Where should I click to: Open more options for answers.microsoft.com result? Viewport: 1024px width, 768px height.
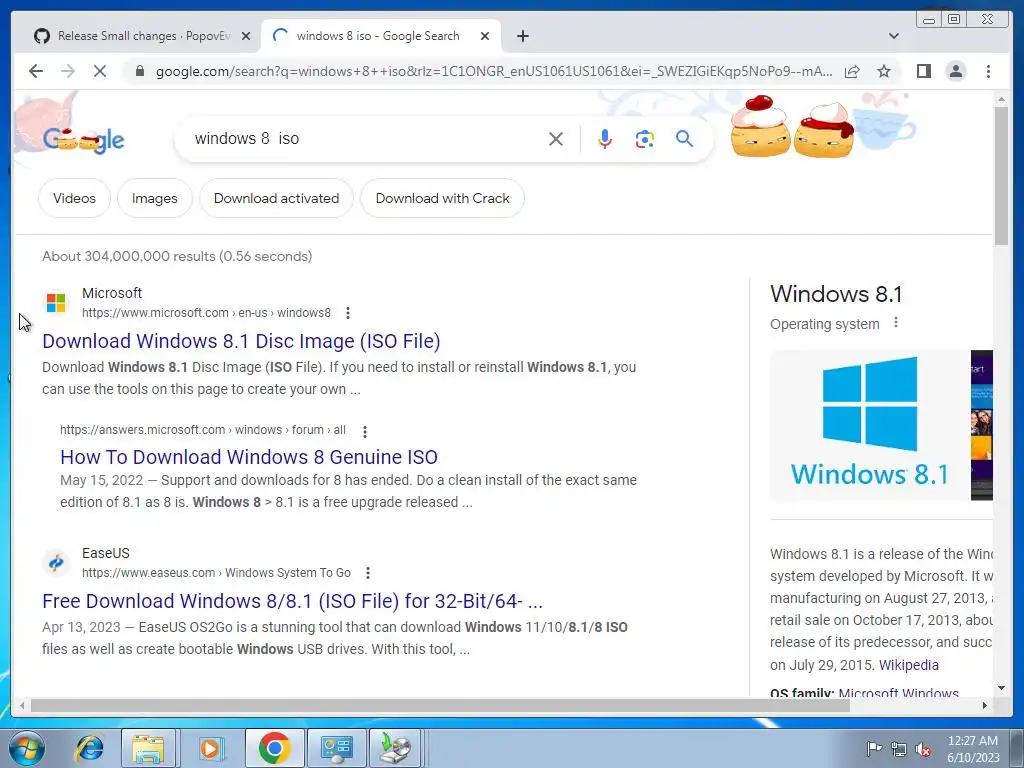coord(365,431)
